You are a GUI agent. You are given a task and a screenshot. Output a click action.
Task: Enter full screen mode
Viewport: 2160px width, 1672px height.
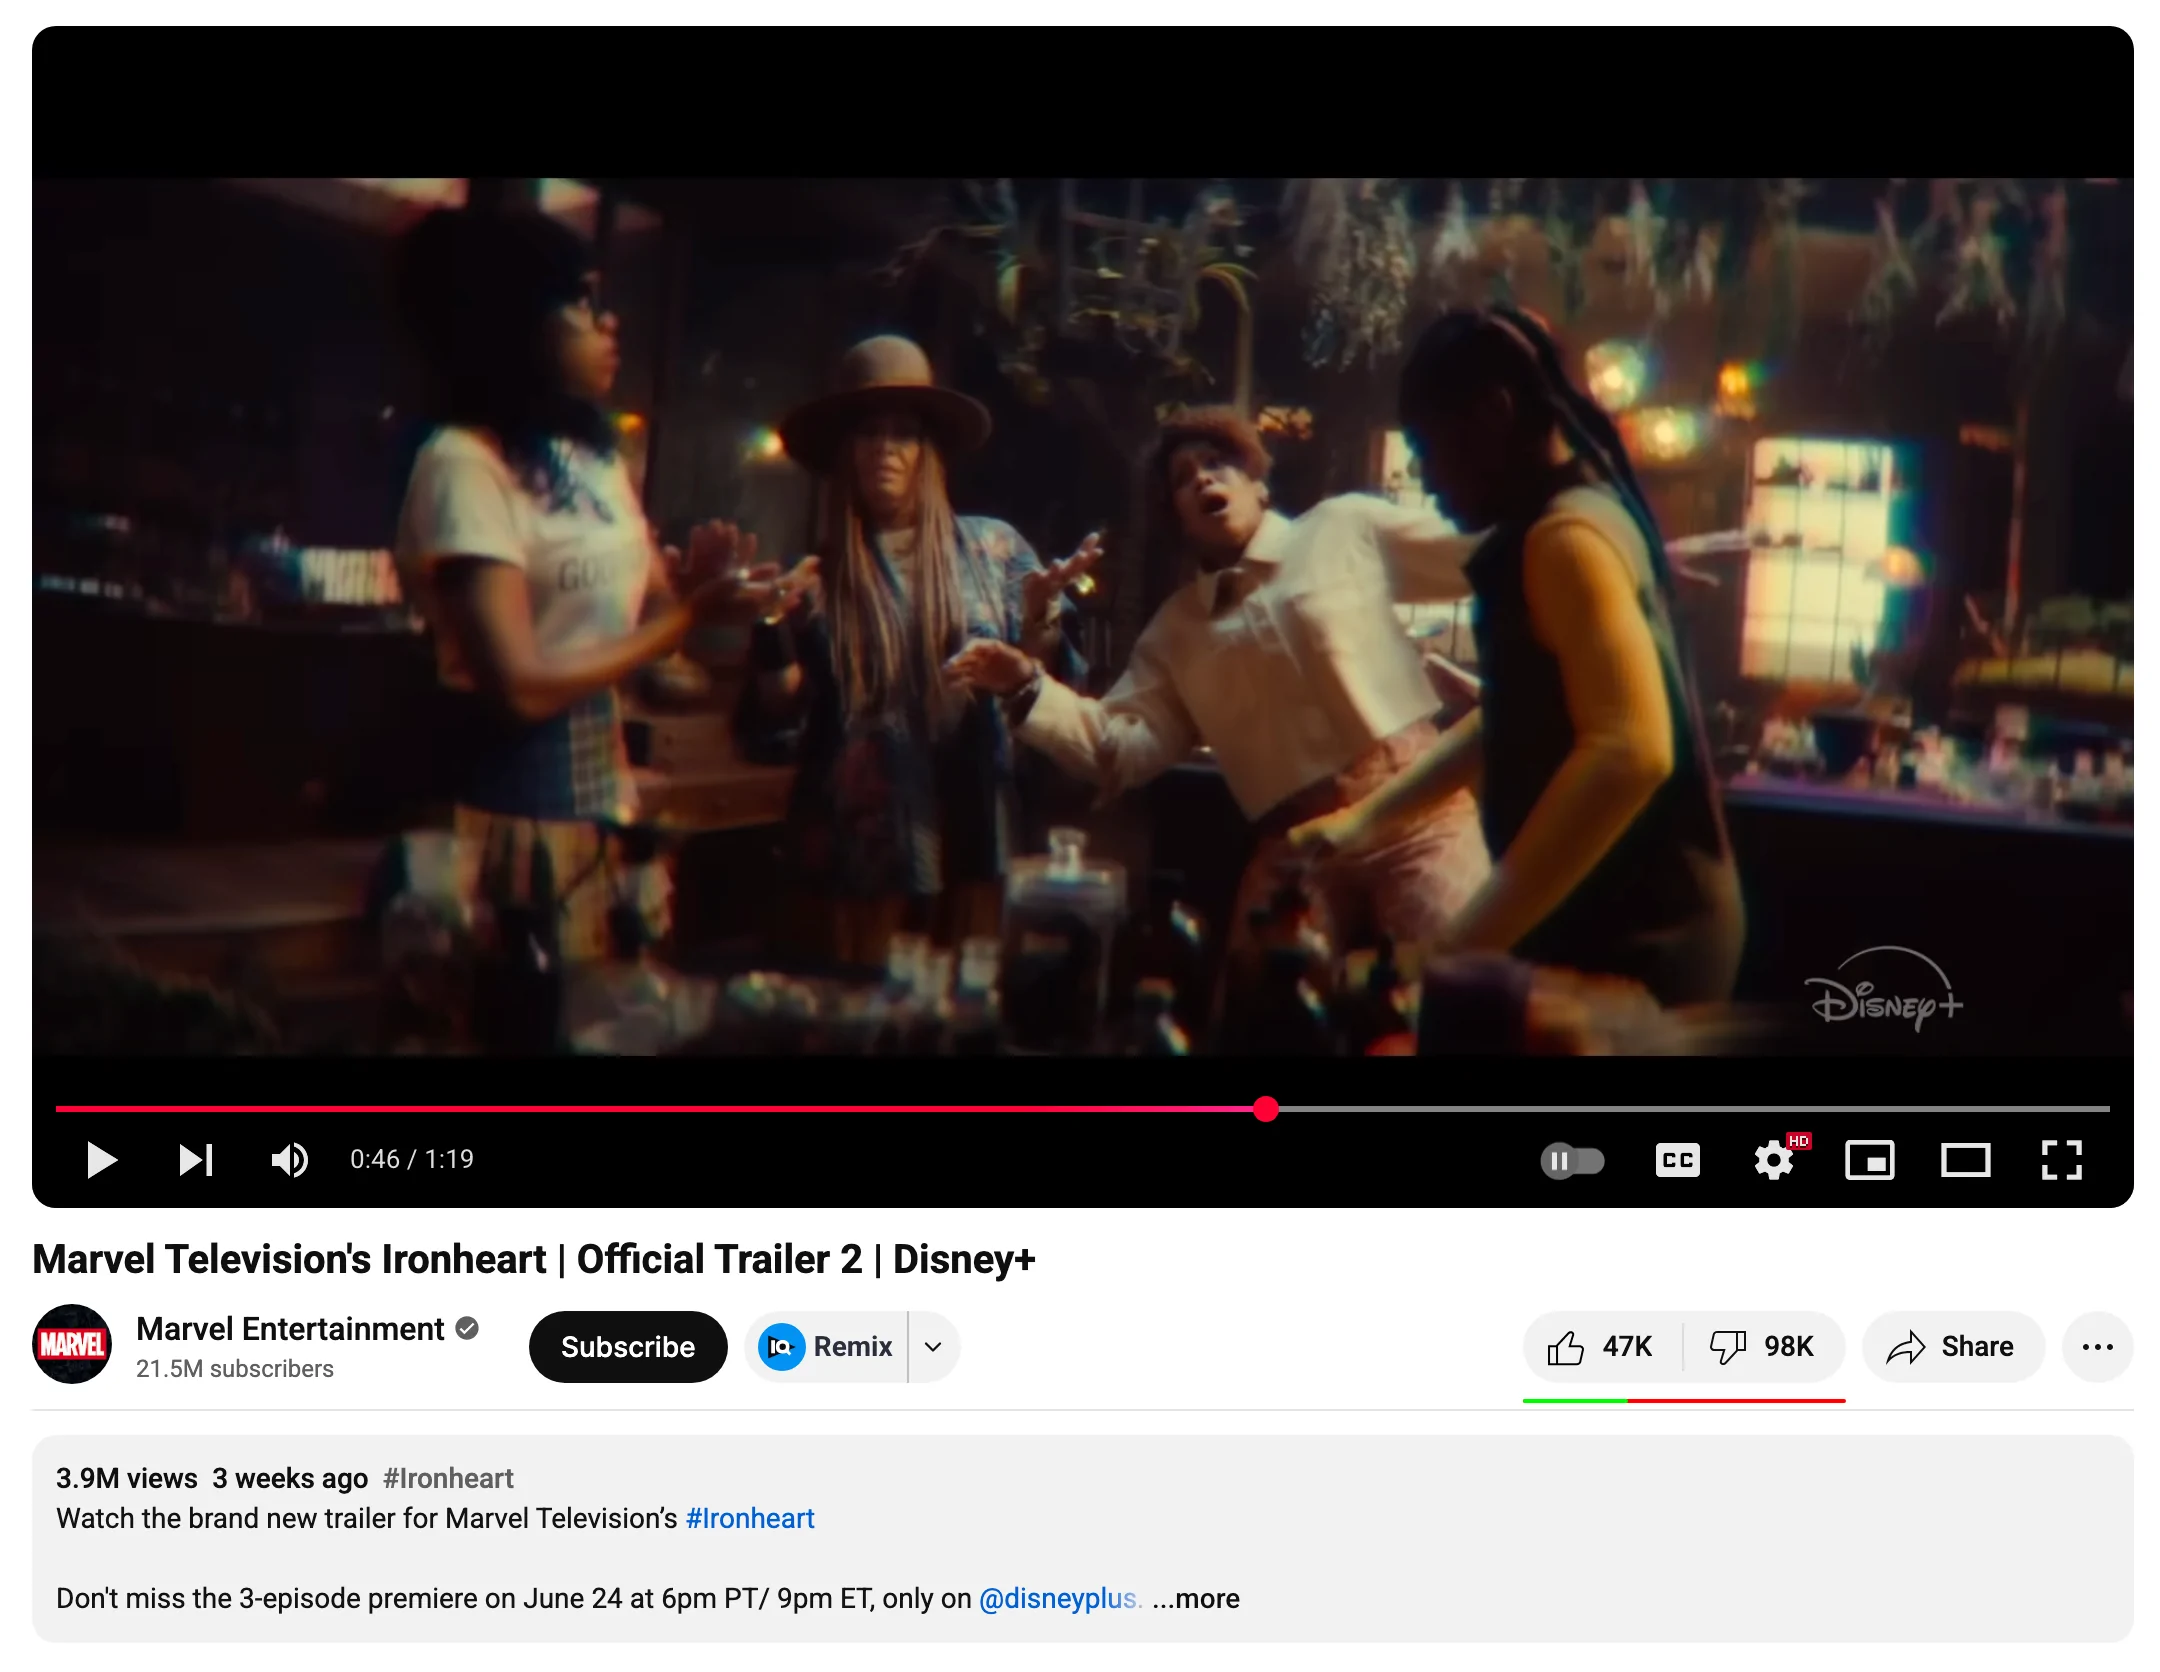tap(2061, 1160)
